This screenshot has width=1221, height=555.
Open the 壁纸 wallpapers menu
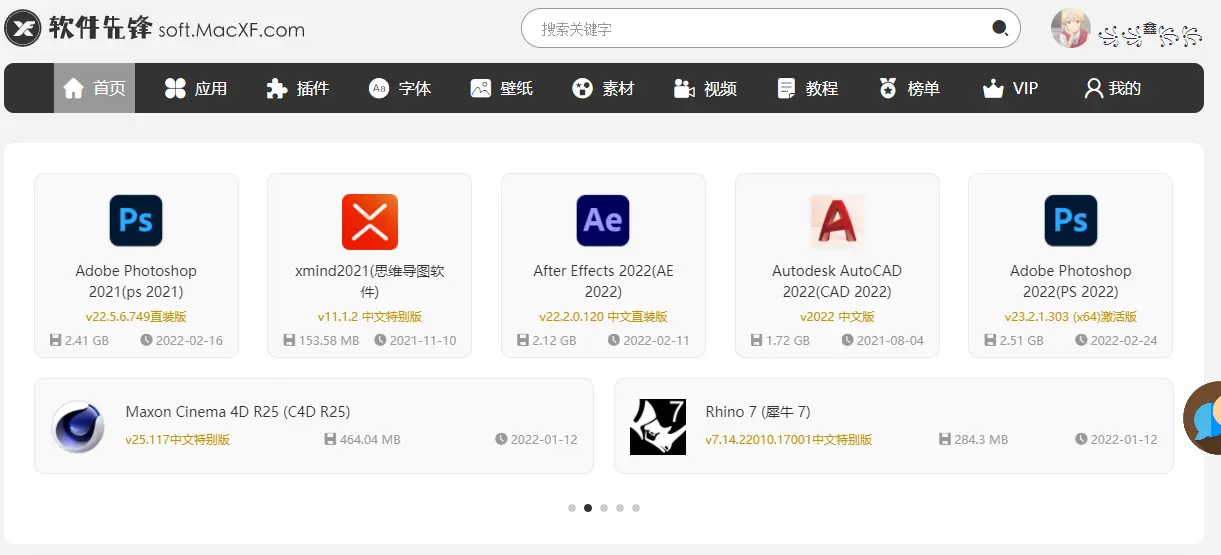point(501,88)
